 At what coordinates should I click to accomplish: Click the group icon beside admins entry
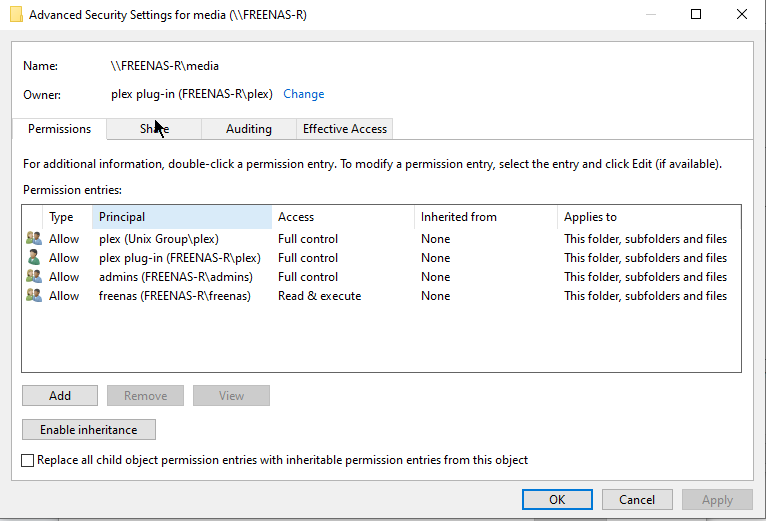[34, 277]
